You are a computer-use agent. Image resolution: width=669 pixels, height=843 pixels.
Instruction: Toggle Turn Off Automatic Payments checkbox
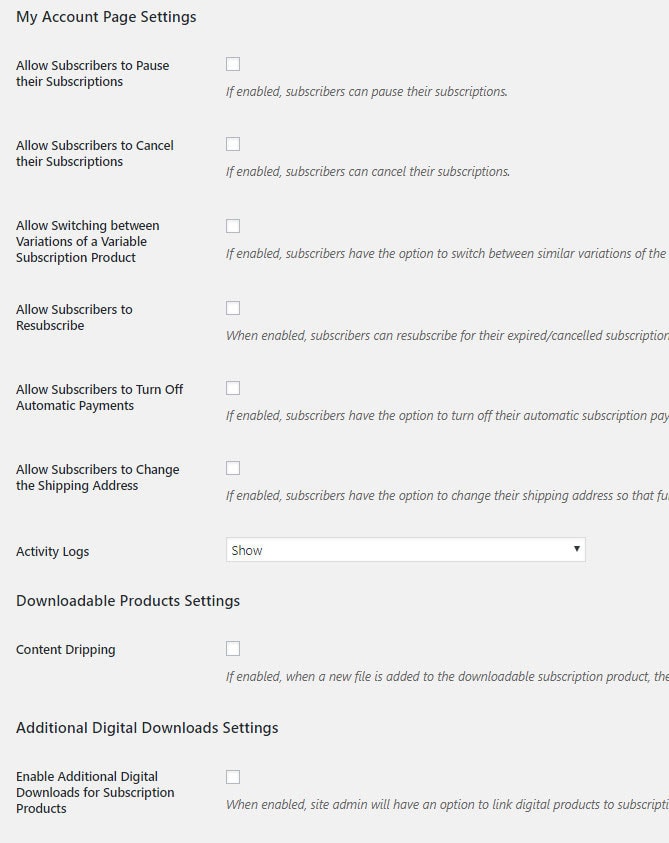pyautogui.click(x=233, y=388)
